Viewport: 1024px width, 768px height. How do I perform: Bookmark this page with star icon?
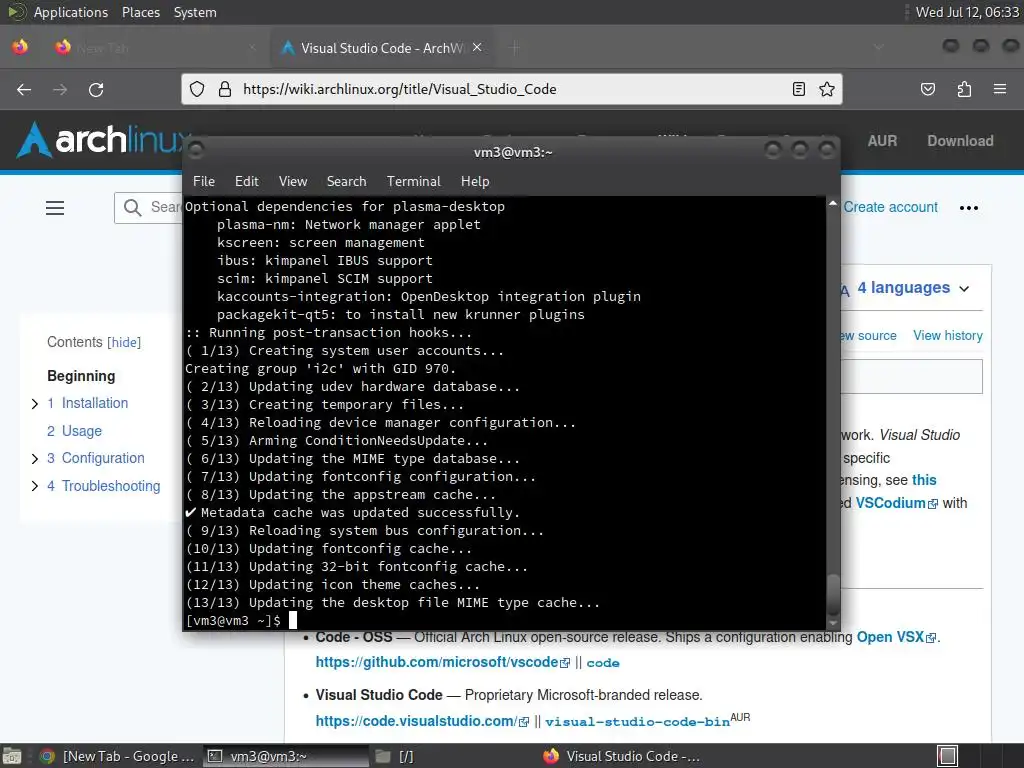coord(827,89)
